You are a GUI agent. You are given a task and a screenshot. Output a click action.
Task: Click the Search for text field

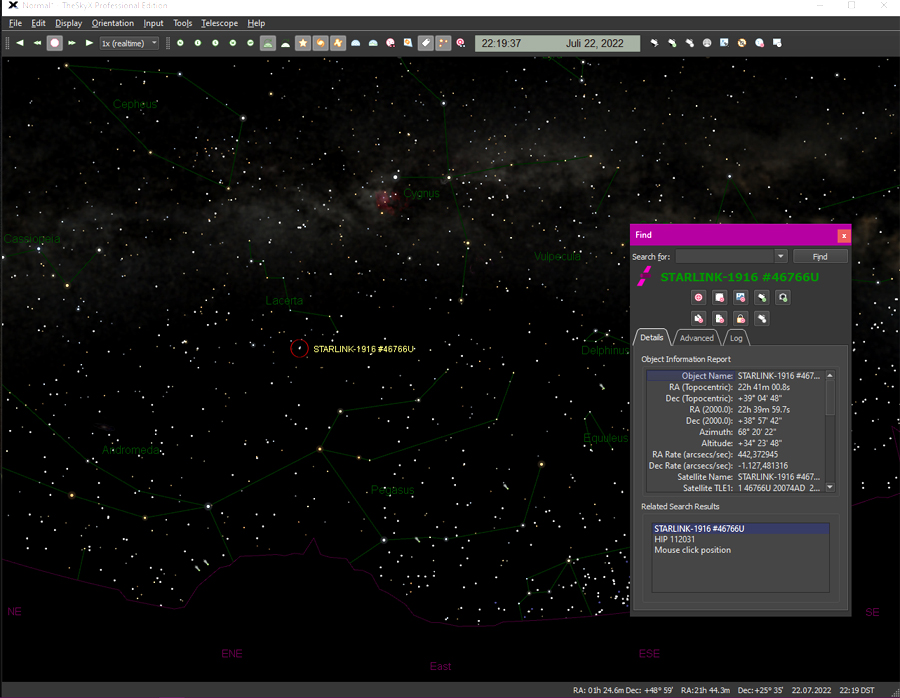coord(724,257)
